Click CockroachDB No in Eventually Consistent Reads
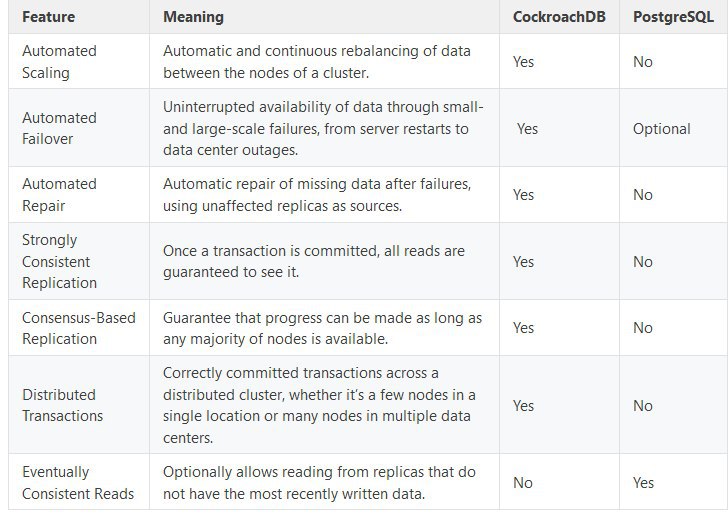The width and height of the screenshot is (728, 514). tap(523, 483)
